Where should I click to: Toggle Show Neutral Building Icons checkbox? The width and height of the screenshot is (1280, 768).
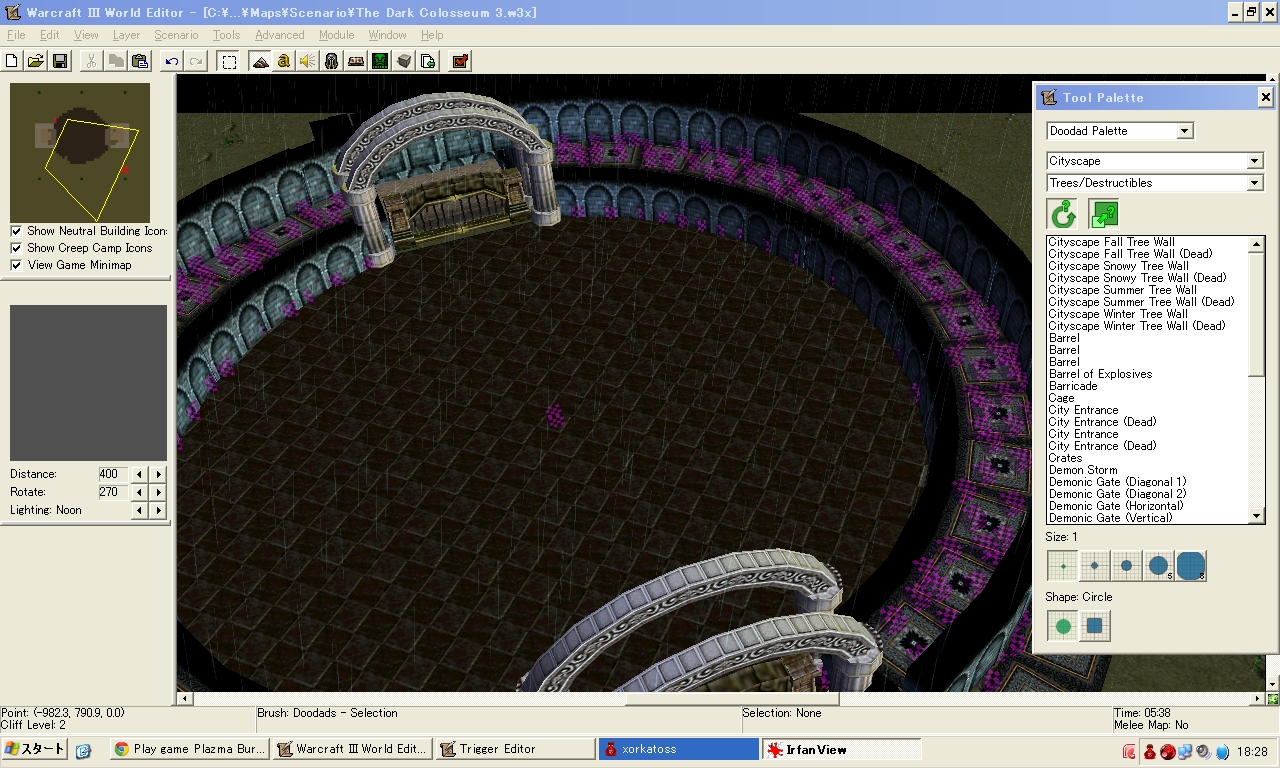tap(16, 231)
